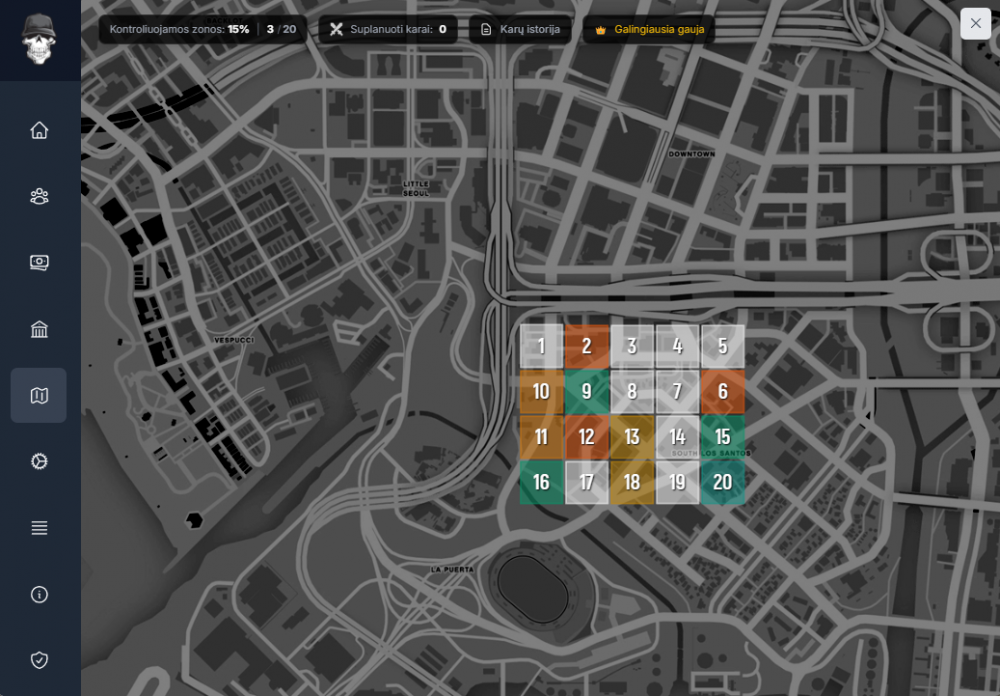The width and height of the screenshot is (1000, 696).
Task: Select orange zone 6
Action: (x=723, y=391)
